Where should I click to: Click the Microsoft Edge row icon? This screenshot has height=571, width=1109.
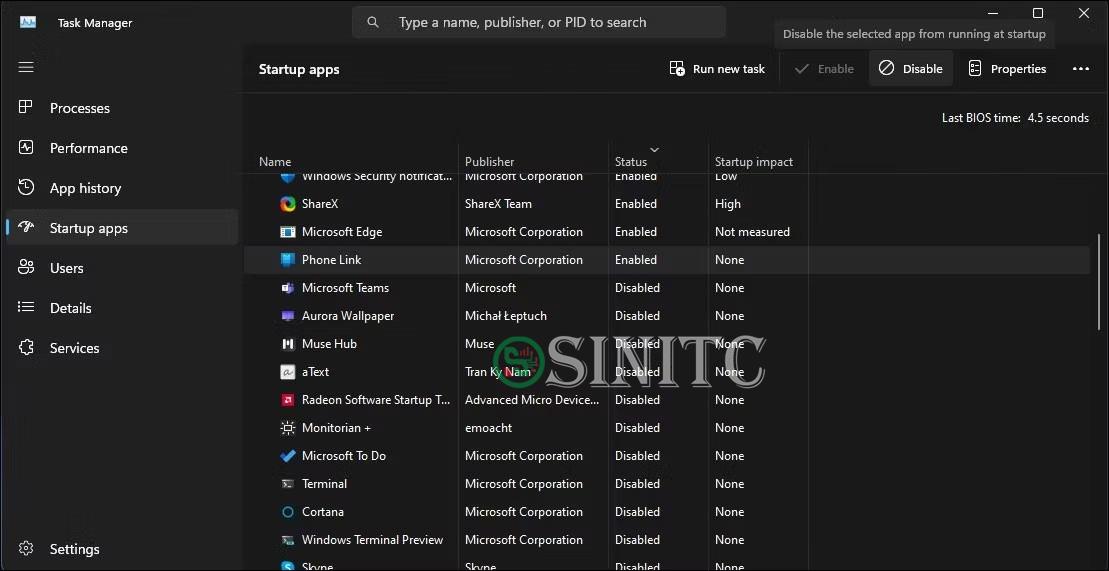288,232
